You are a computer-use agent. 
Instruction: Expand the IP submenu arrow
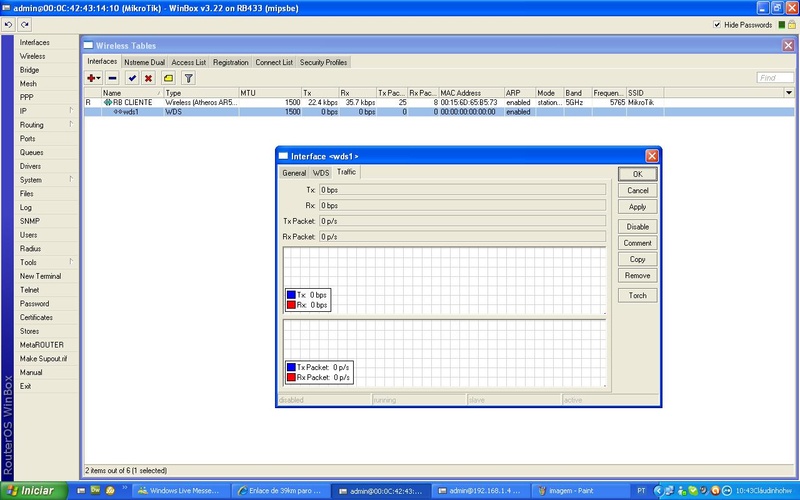click(x=71, y=110)
